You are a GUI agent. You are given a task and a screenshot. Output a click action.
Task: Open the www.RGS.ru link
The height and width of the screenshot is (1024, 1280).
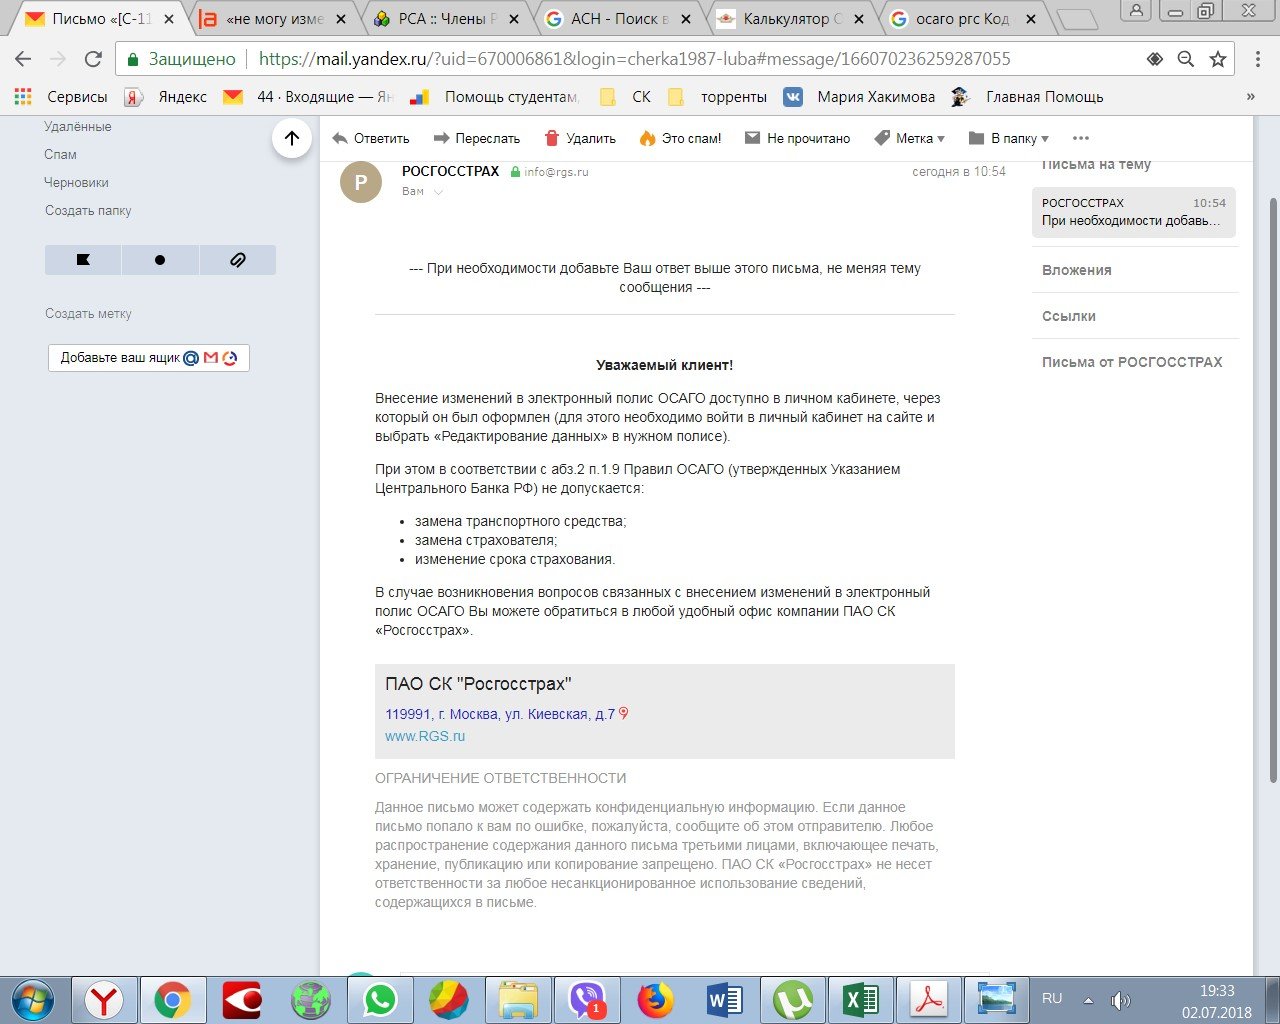[425, 736]
